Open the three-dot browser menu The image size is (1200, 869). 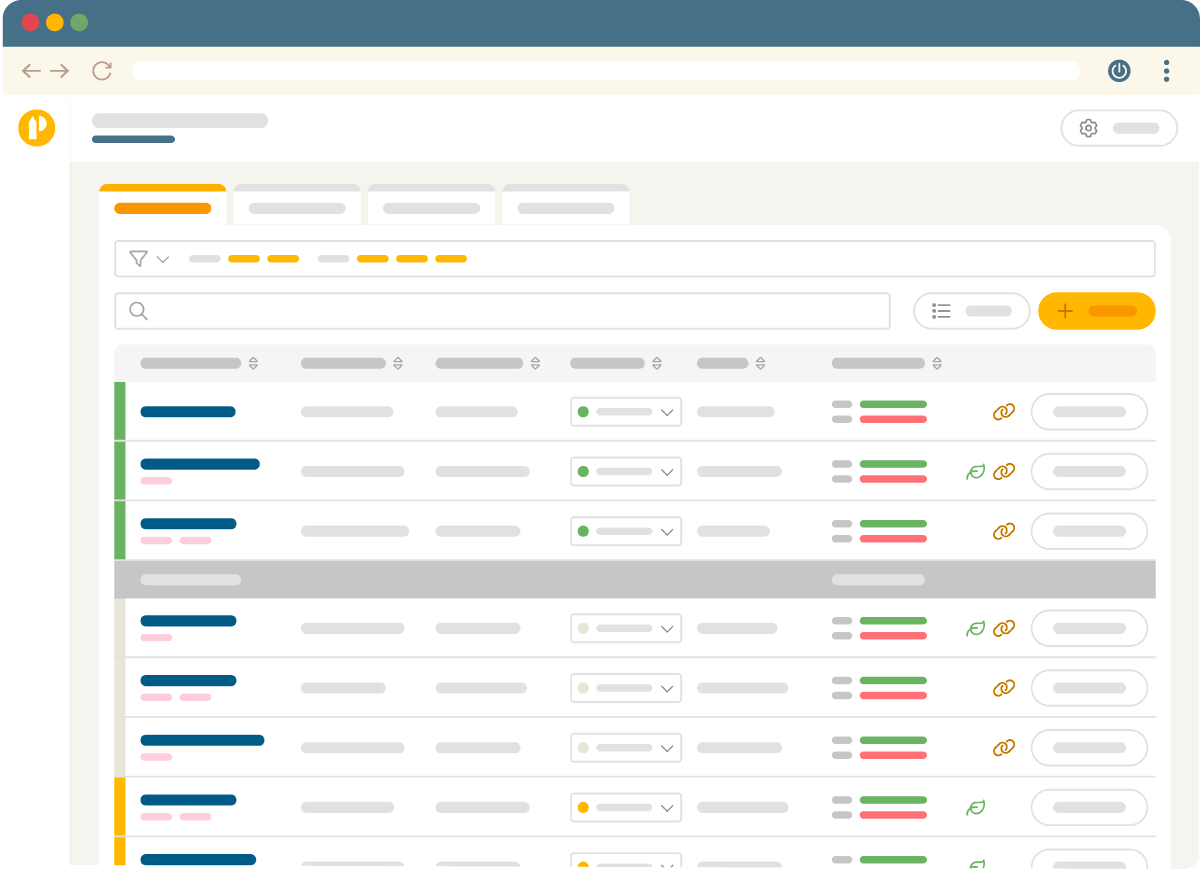[x=1166, y=71]
